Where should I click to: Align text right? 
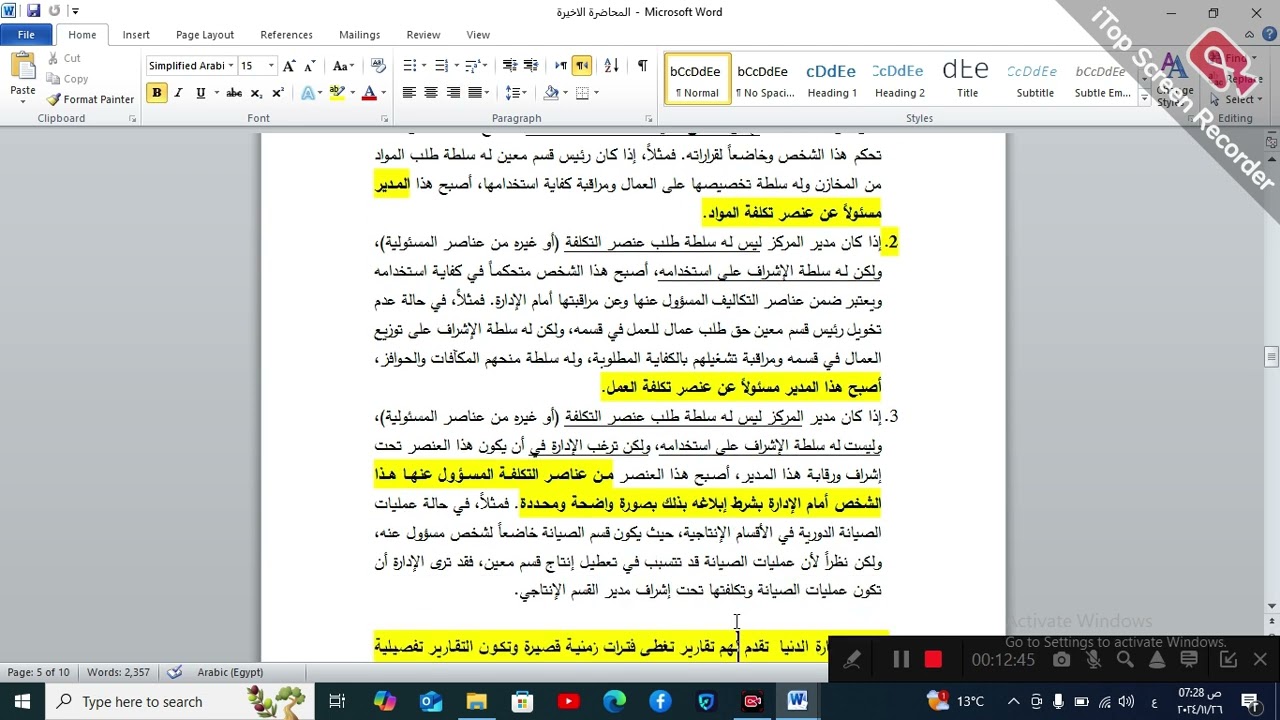[x=453, y=93]
